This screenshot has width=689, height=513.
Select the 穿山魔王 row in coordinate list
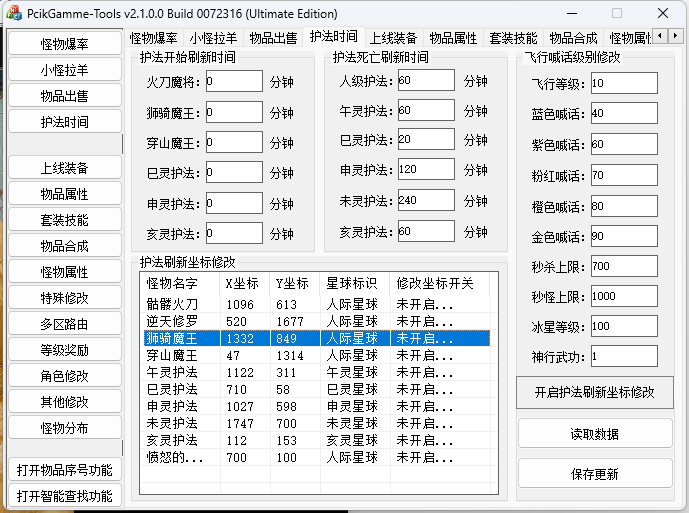tap(315, 355)
